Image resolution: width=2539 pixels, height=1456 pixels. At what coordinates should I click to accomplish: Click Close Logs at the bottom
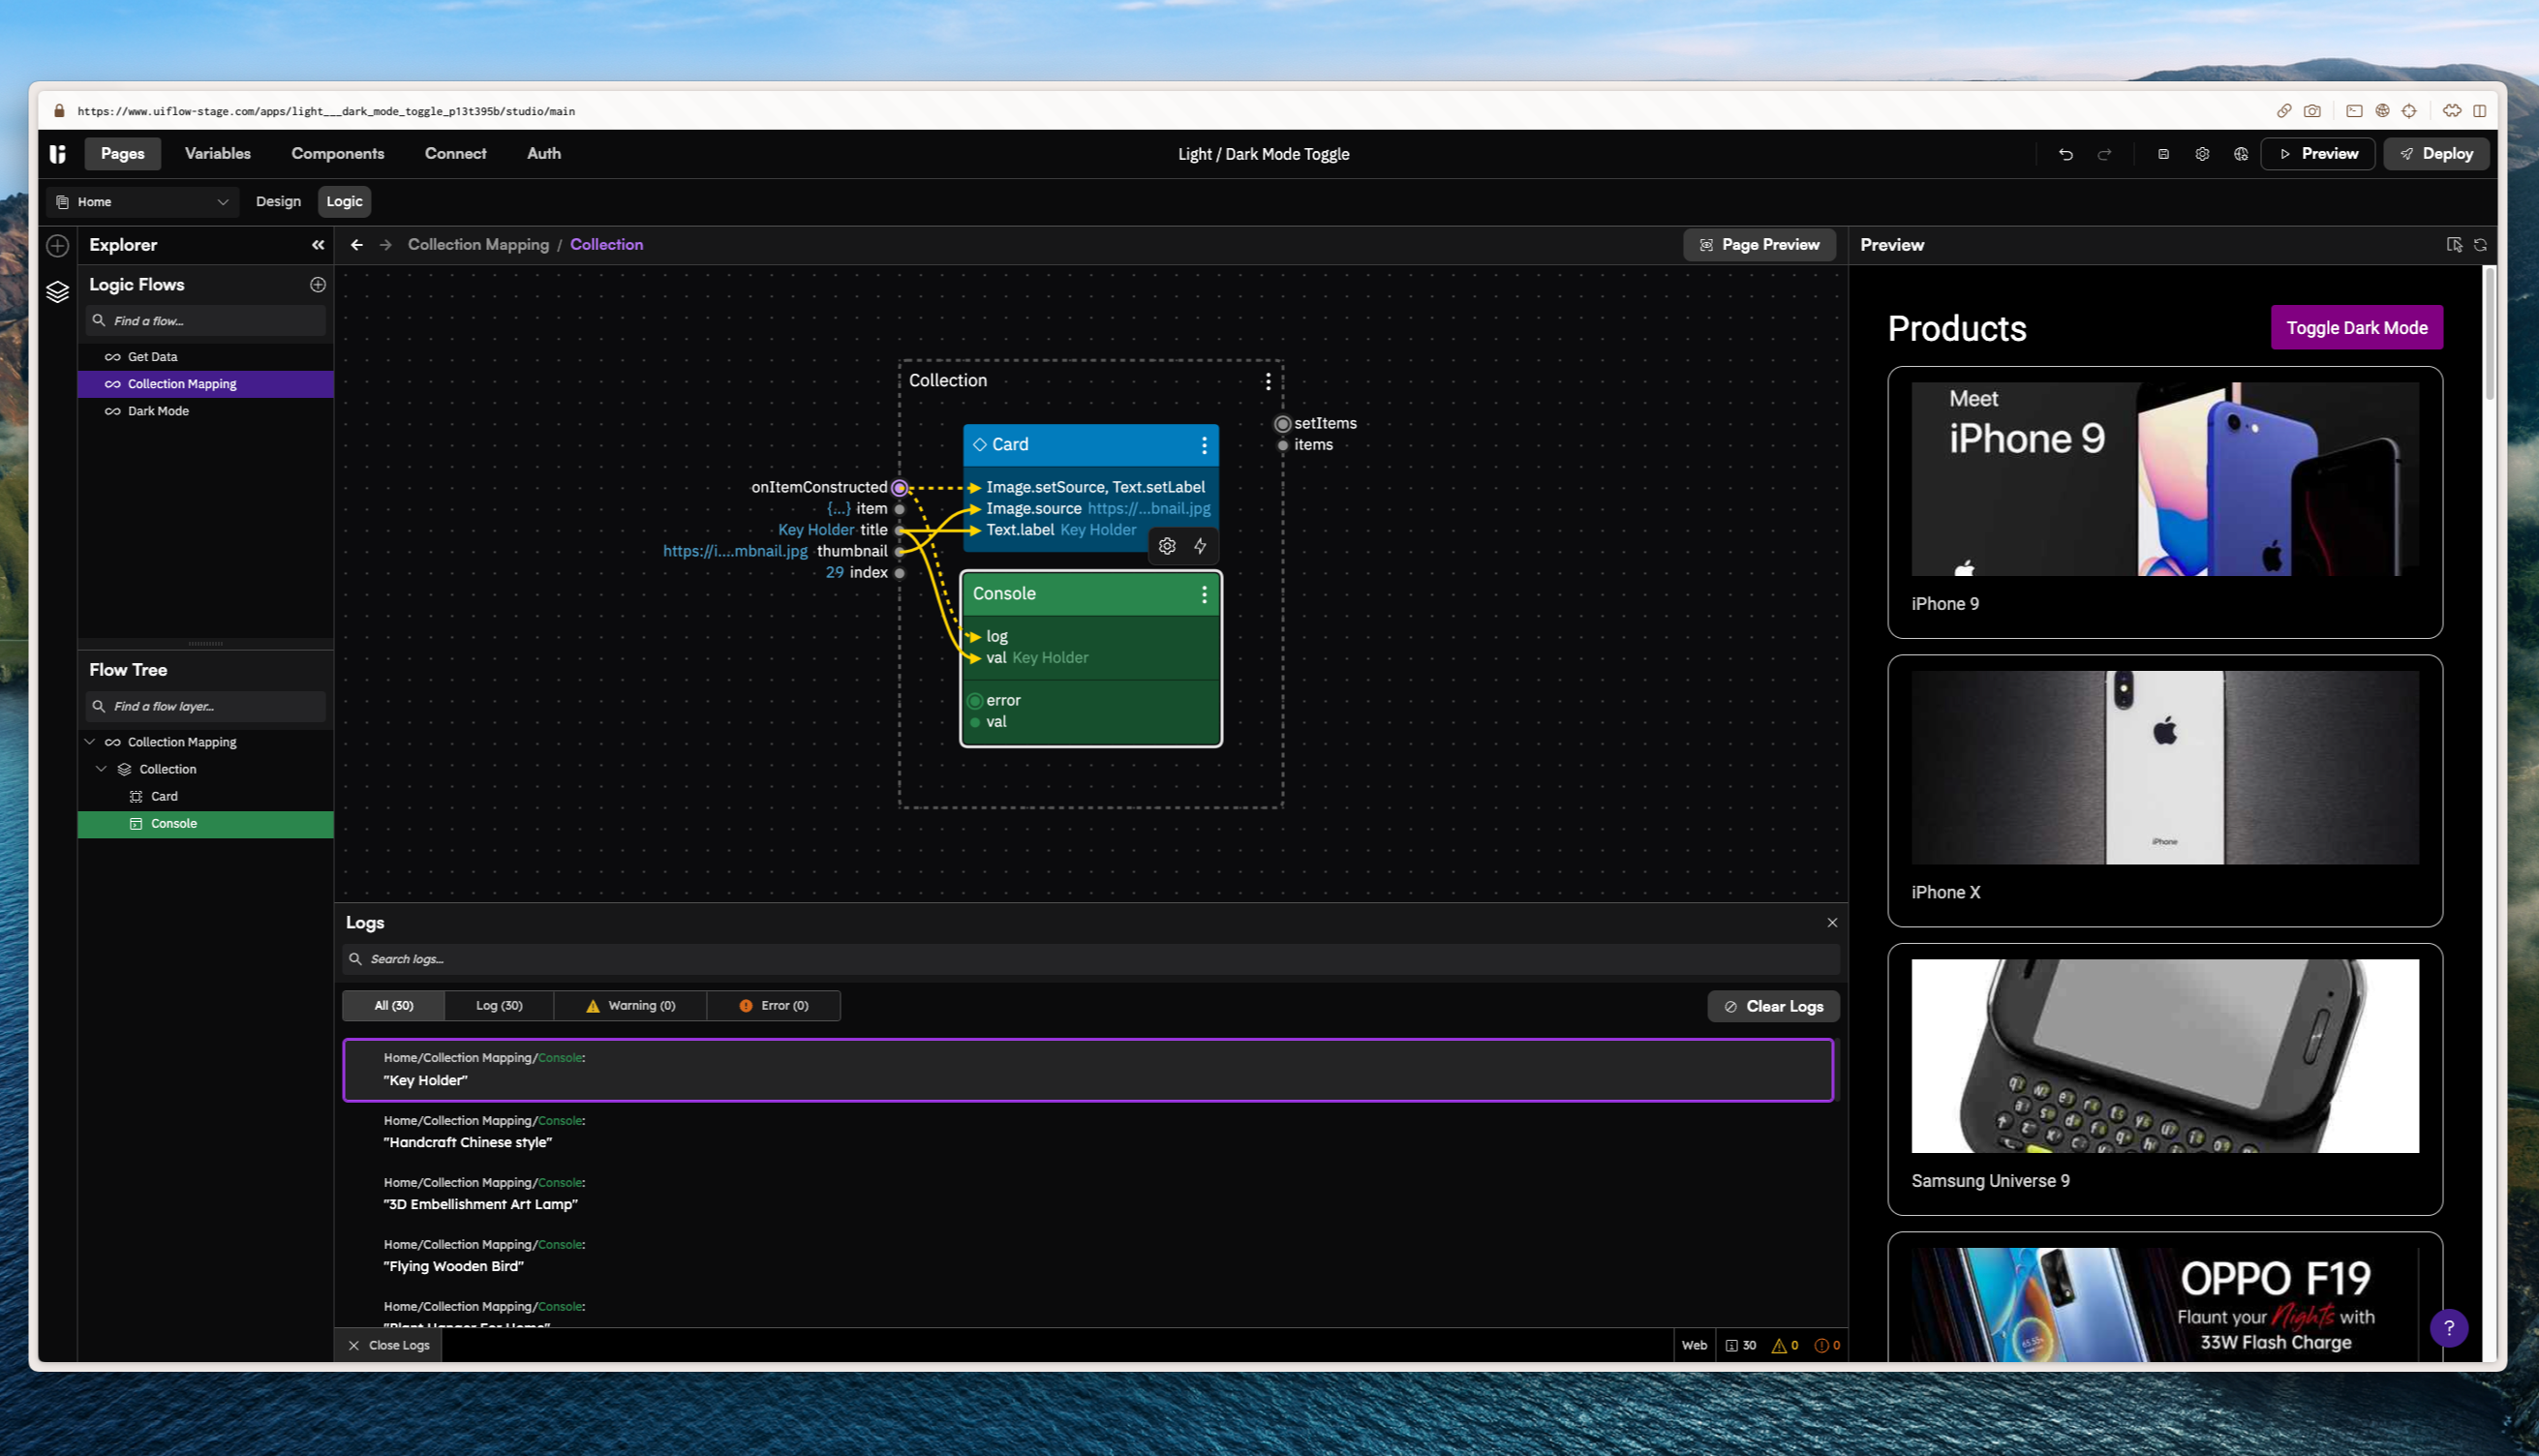click(x=388, y=1345)
